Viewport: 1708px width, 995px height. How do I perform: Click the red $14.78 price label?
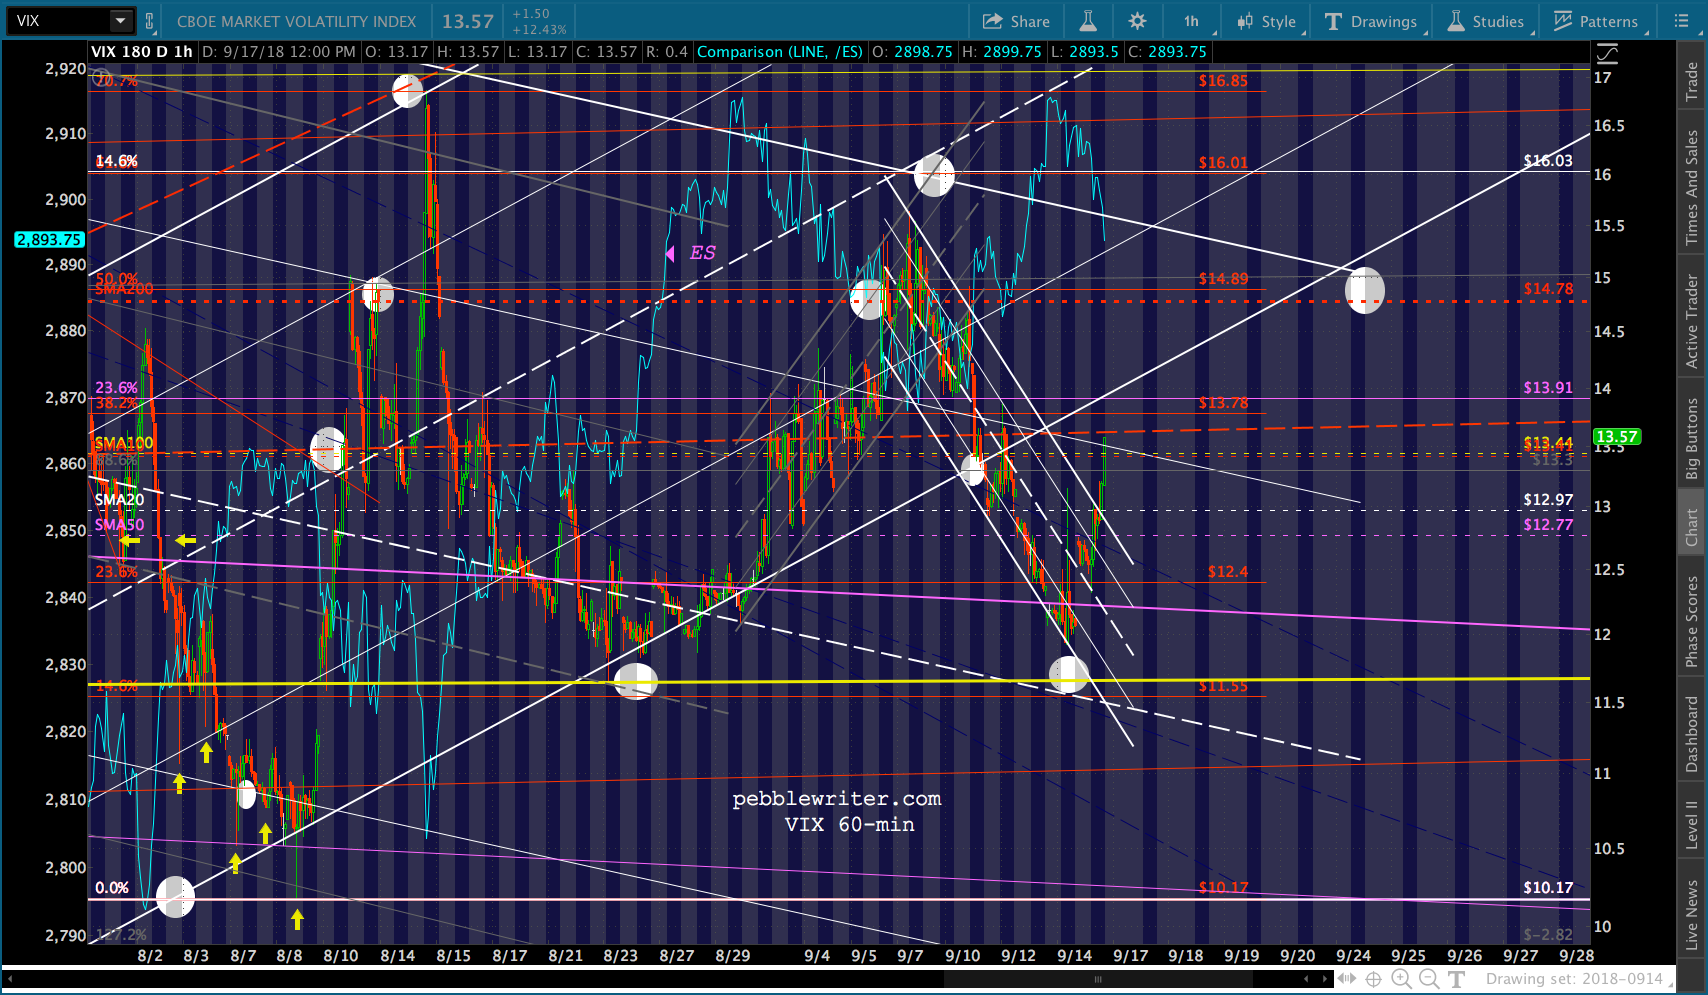point(1548,289)
